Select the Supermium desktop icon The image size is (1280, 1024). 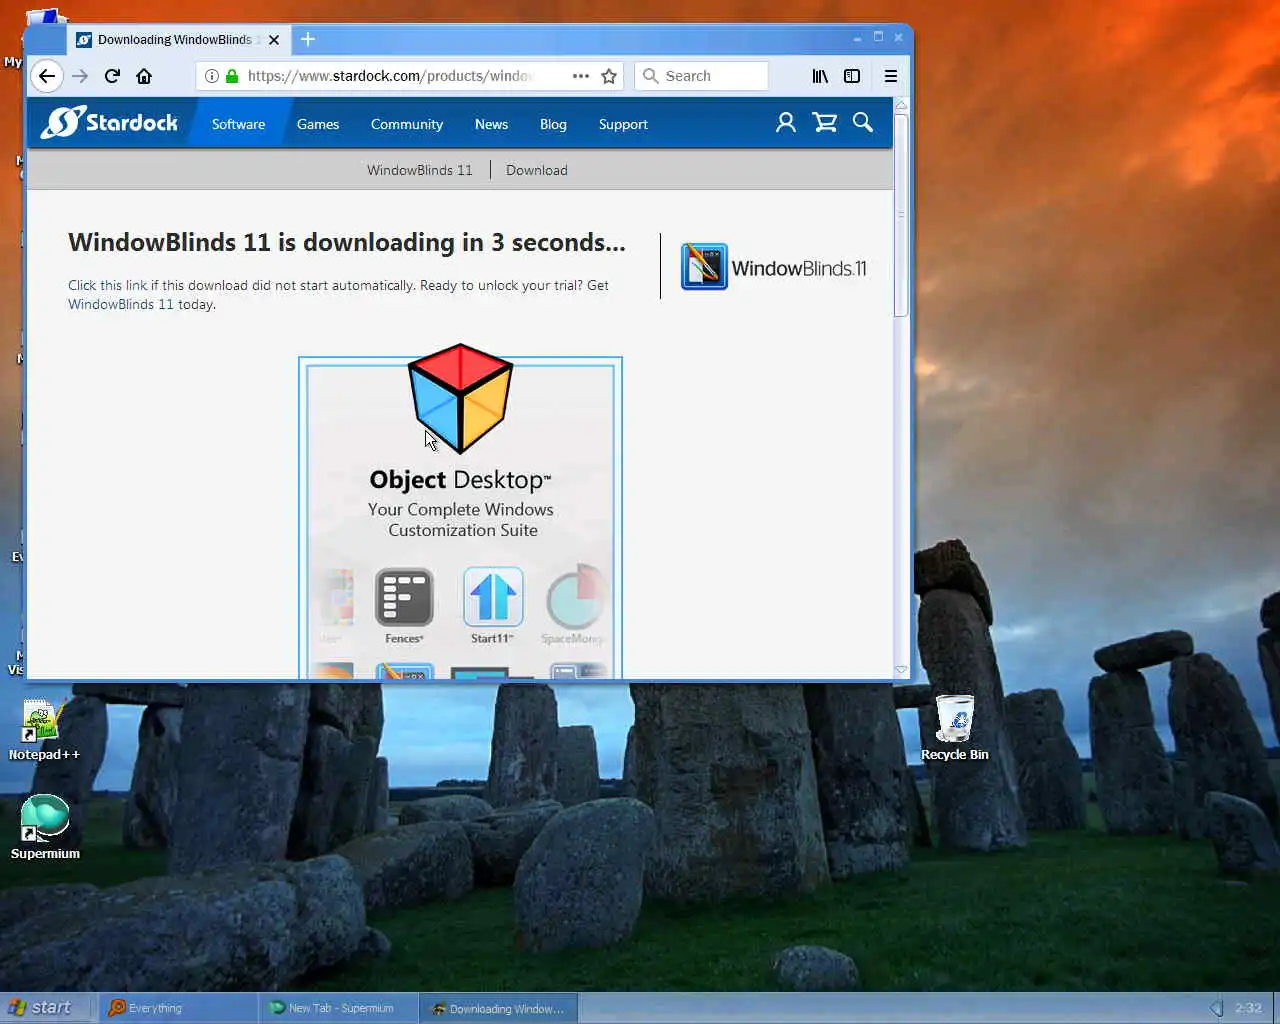click(45, 827)
